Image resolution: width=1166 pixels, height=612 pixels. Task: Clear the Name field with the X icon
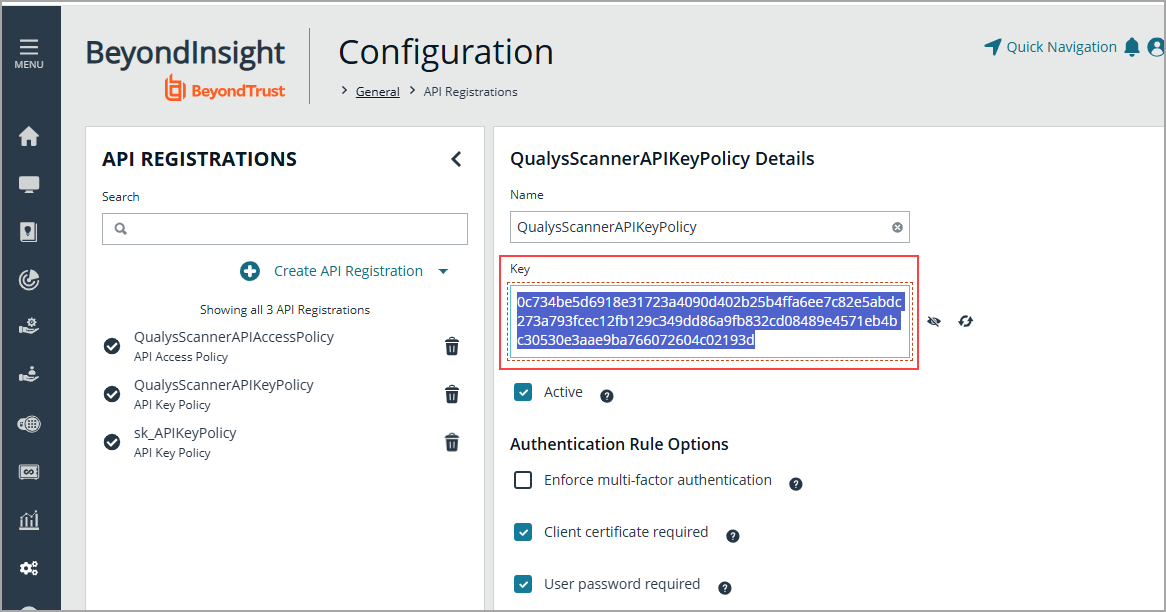tap(897, 227)
